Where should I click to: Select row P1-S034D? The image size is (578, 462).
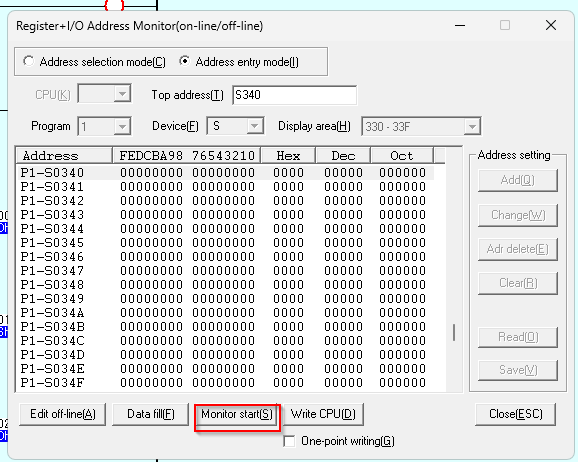click(x=226, y=355)
